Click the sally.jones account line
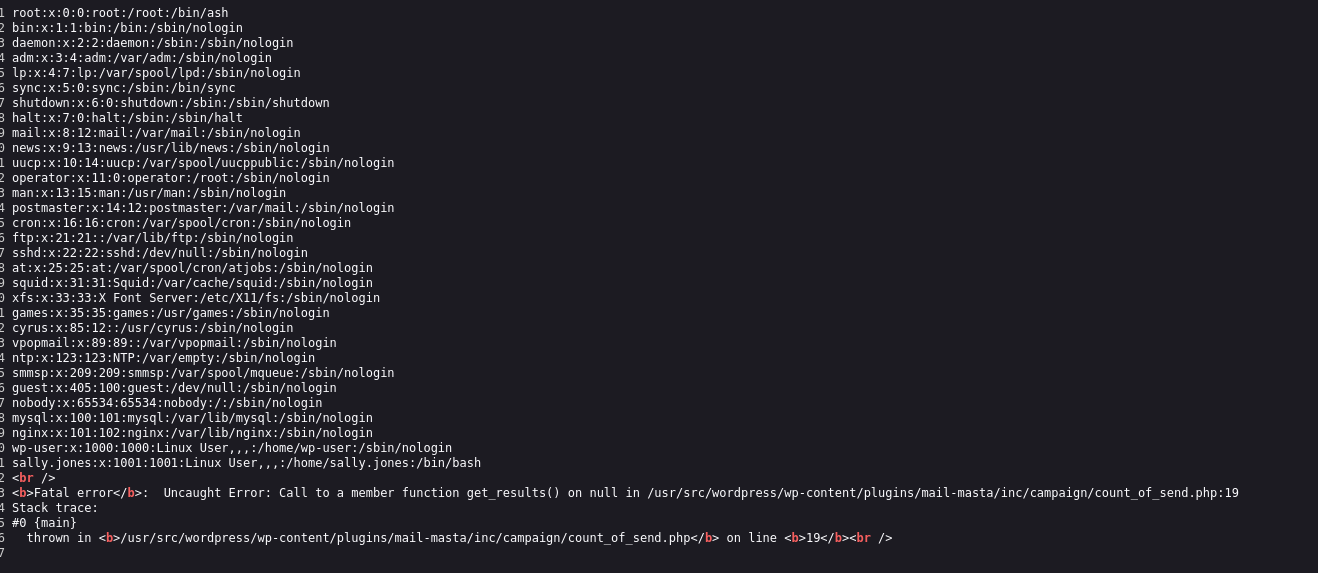1318x573 pixels. tap(246, 463)
